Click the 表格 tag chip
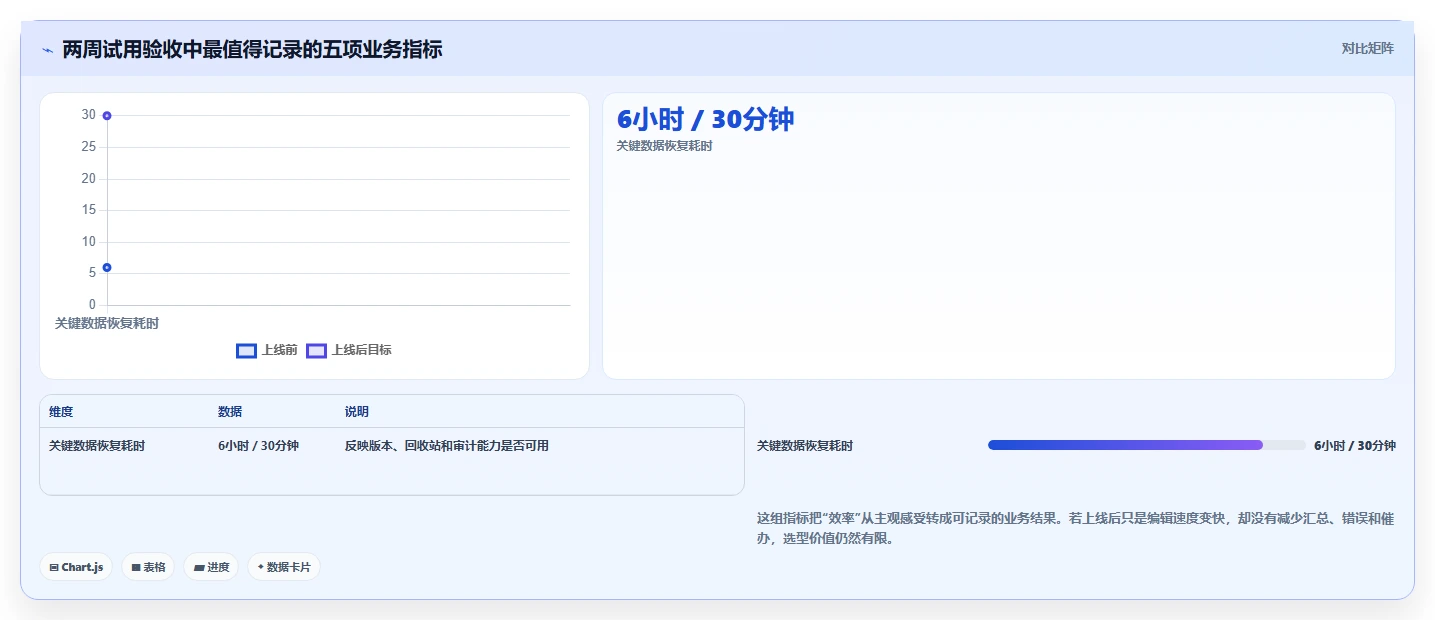 pyautogui.click(x=148, y=567)
